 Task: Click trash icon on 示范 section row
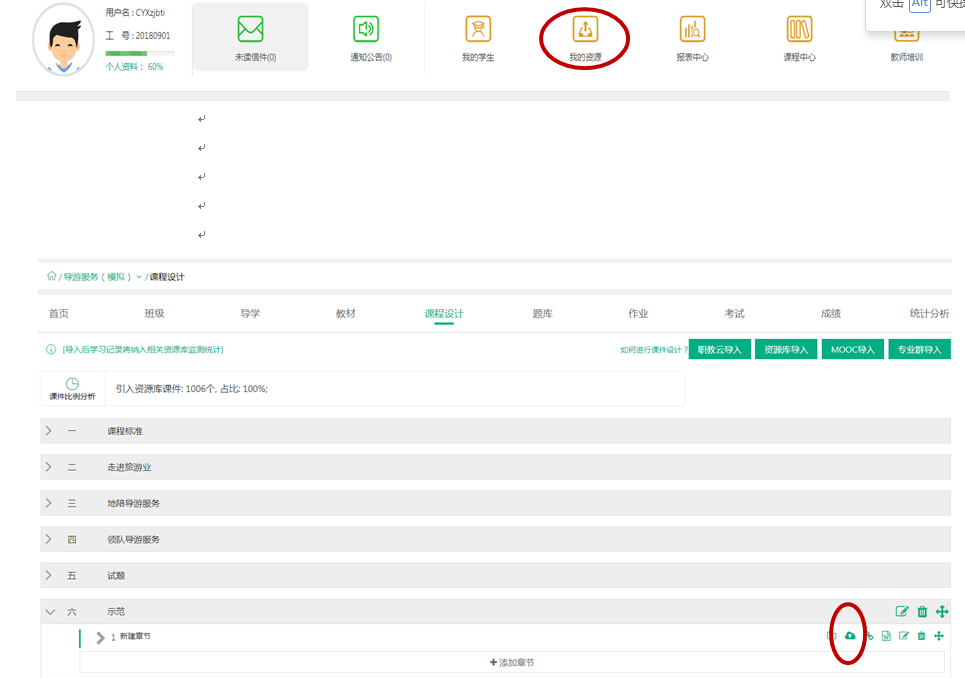922,611
